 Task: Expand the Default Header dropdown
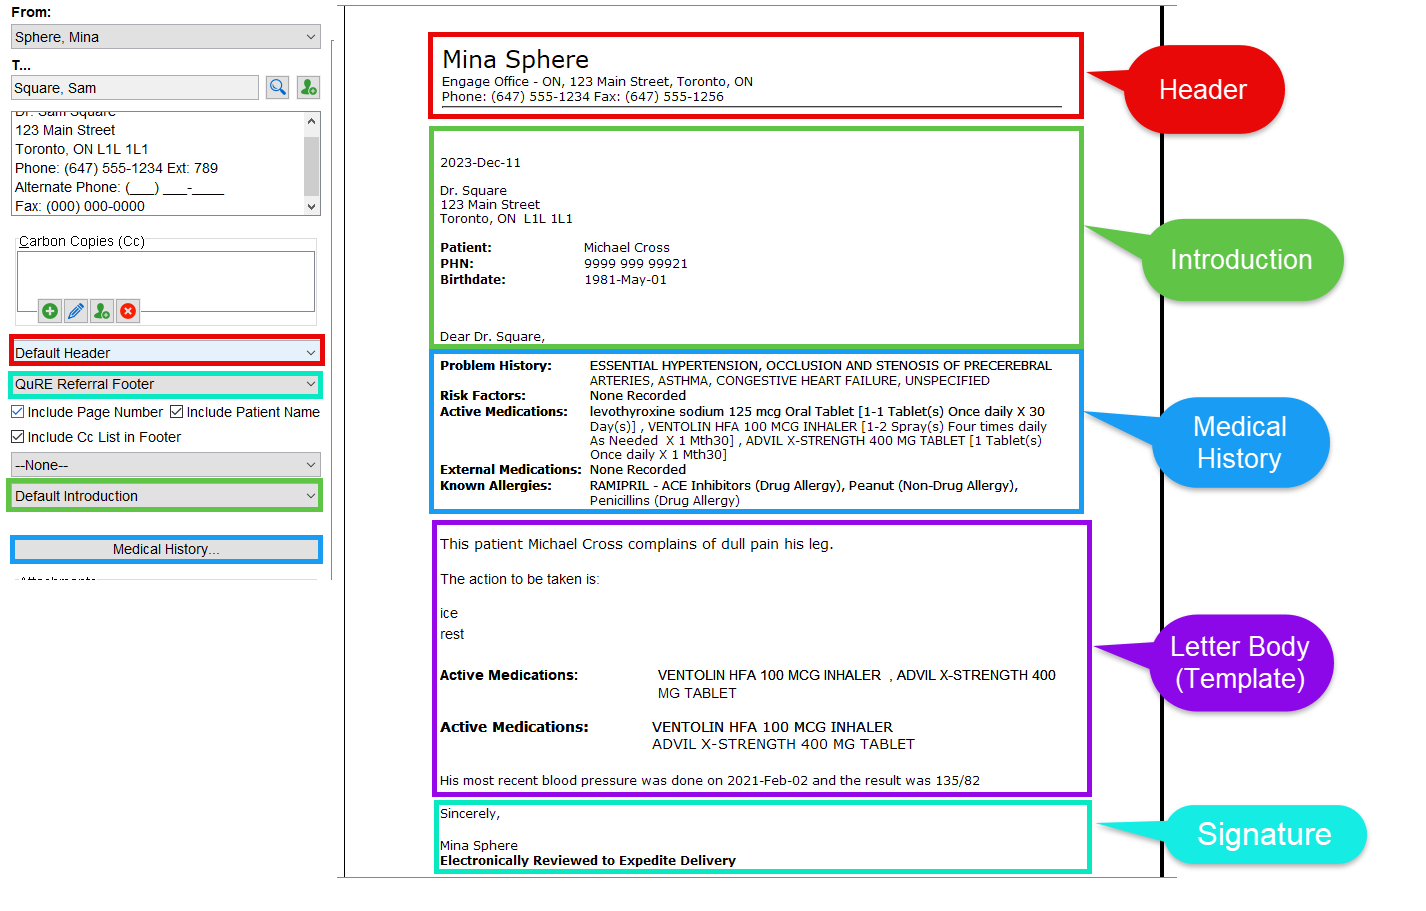click(166, 353)
